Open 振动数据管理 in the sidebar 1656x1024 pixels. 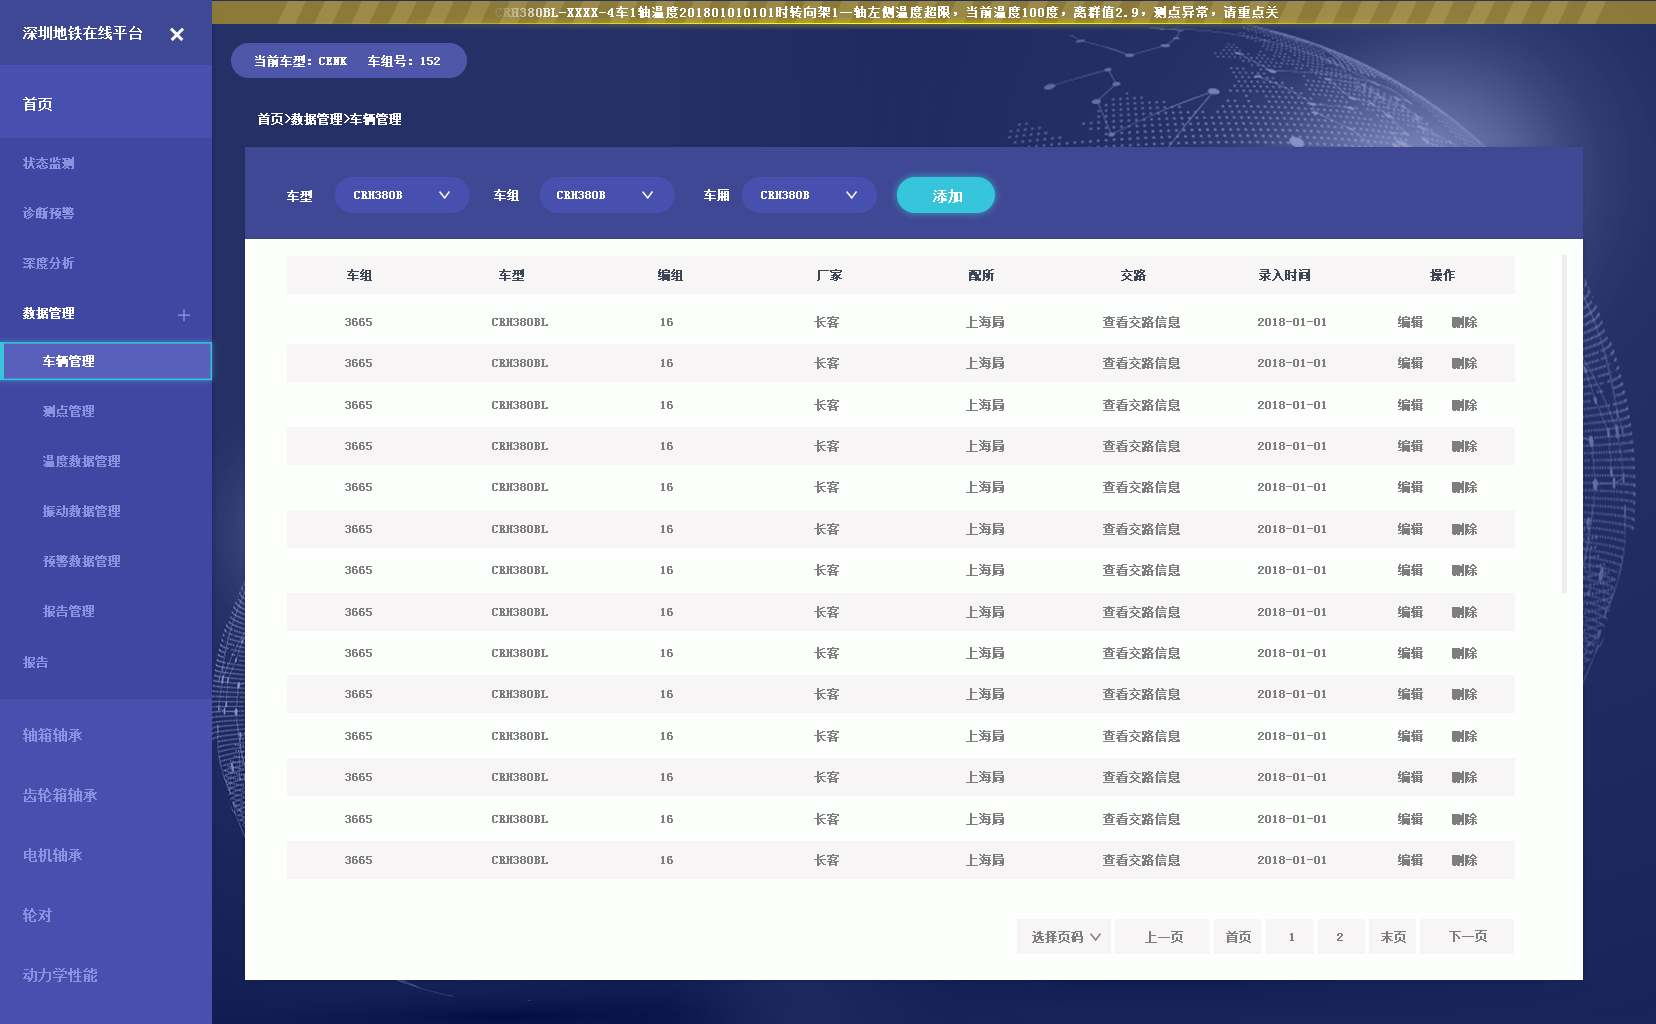pyautogui.click(x=81, y=511)
